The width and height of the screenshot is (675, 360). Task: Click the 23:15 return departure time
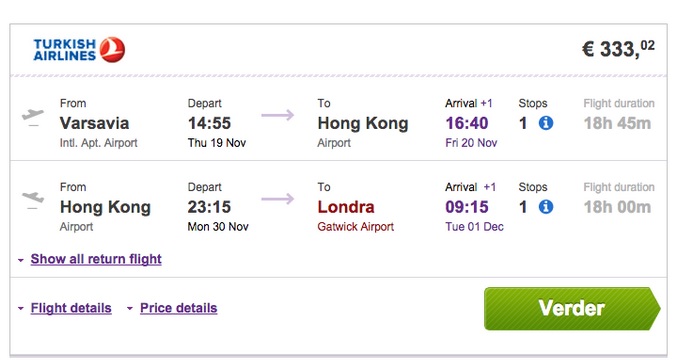click(x=209, y=207)
